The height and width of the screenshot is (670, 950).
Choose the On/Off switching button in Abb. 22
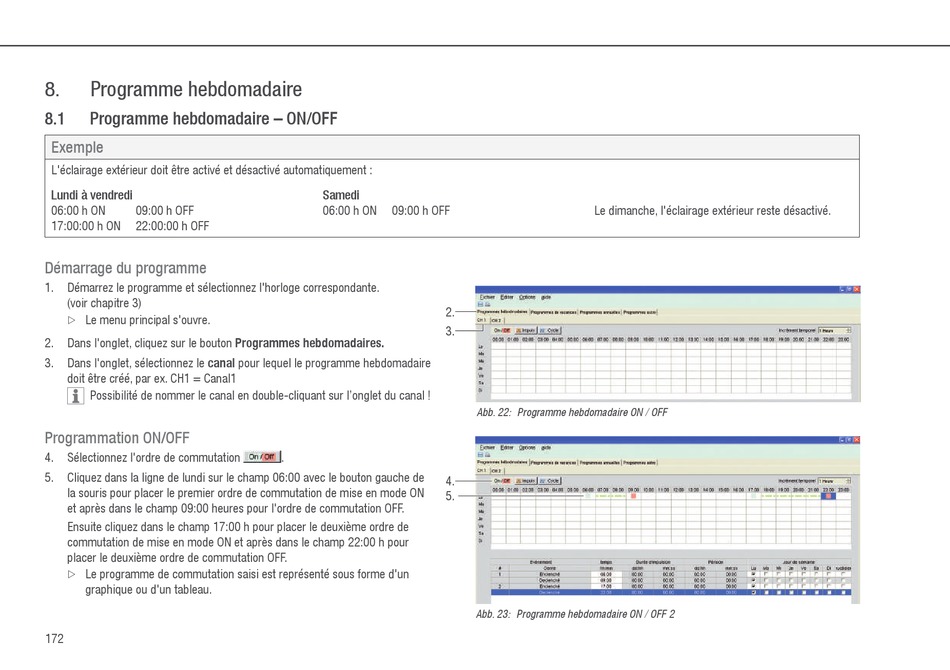click(502, 331)
